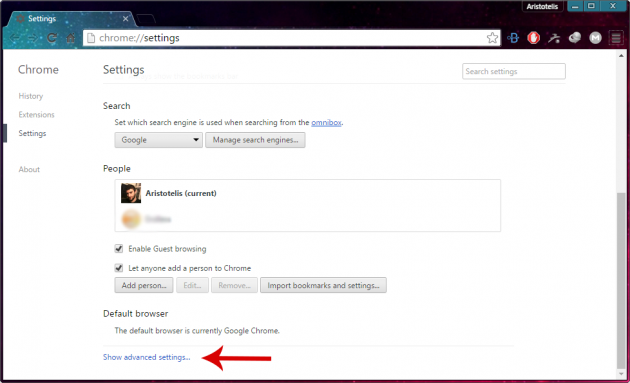Image resolution: width=630 pixels, height=383 pixels.
Task: Click the Add person button
Action: click(x=144, y=285)
